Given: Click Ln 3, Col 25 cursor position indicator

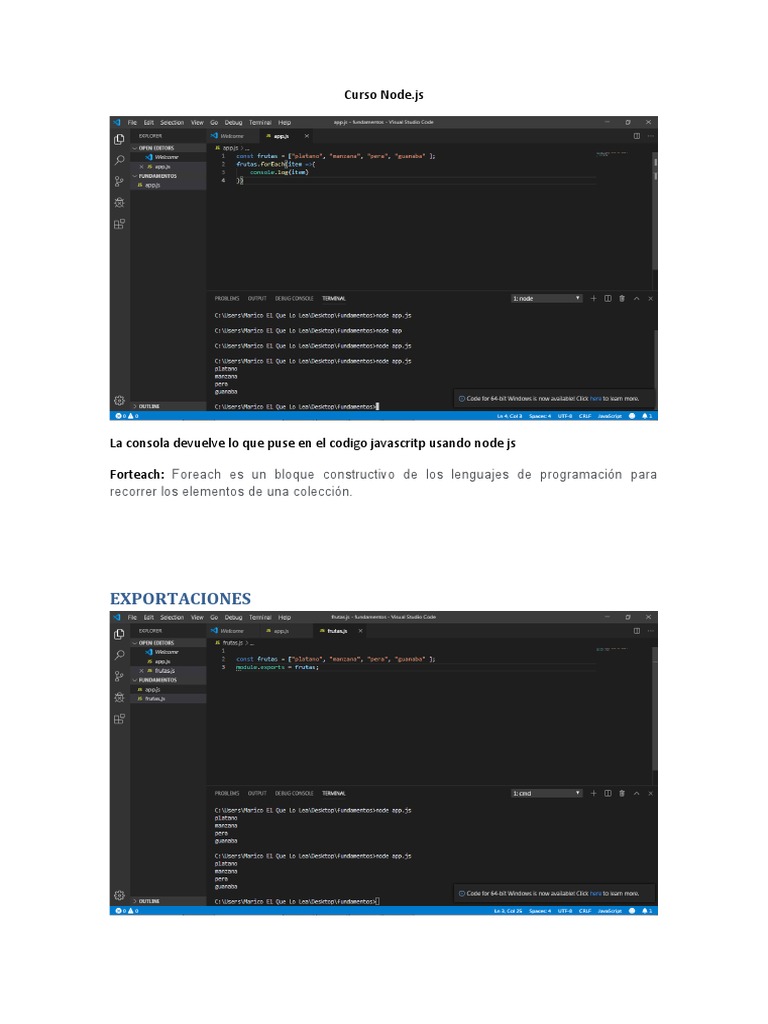Looking at the screenshot, I should pyautogui.click(x=508, y=911).
